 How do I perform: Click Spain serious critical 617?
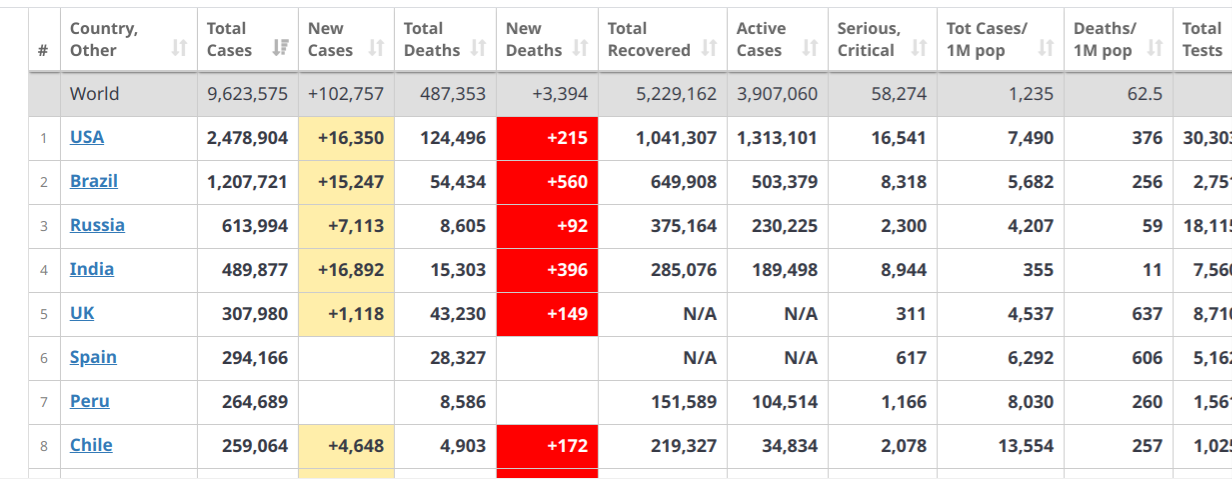click(x=911, y=358)
